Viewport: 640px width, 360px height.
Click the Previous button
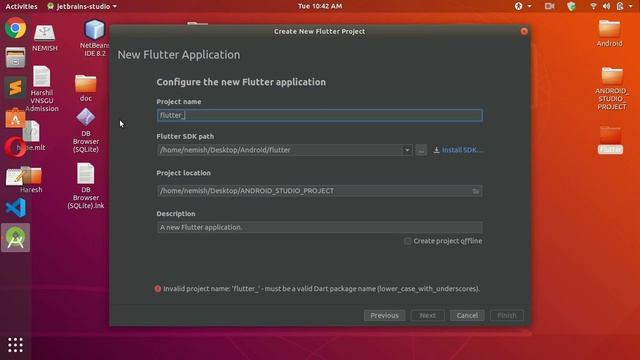pyautogui.click(x=384, y=316)
